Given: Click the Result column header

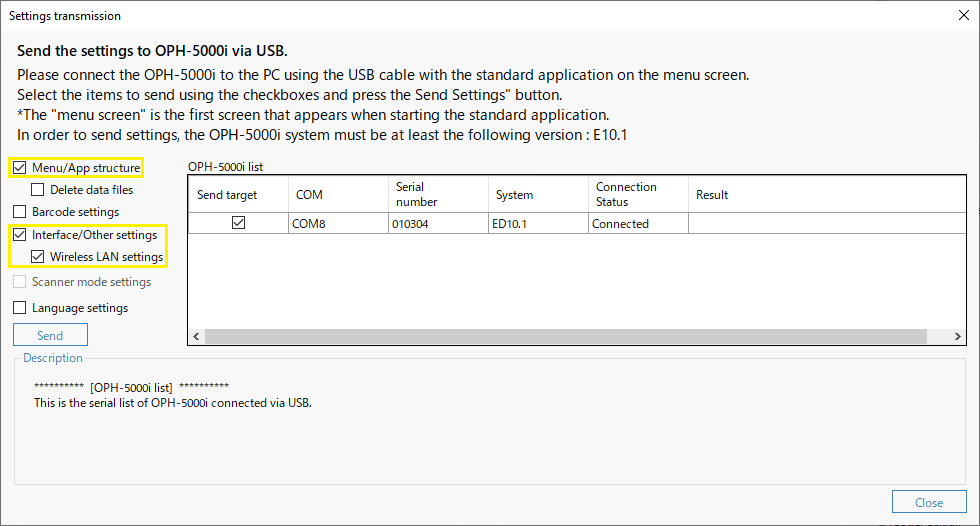Looking at the screenshot, I should point(827,194).
